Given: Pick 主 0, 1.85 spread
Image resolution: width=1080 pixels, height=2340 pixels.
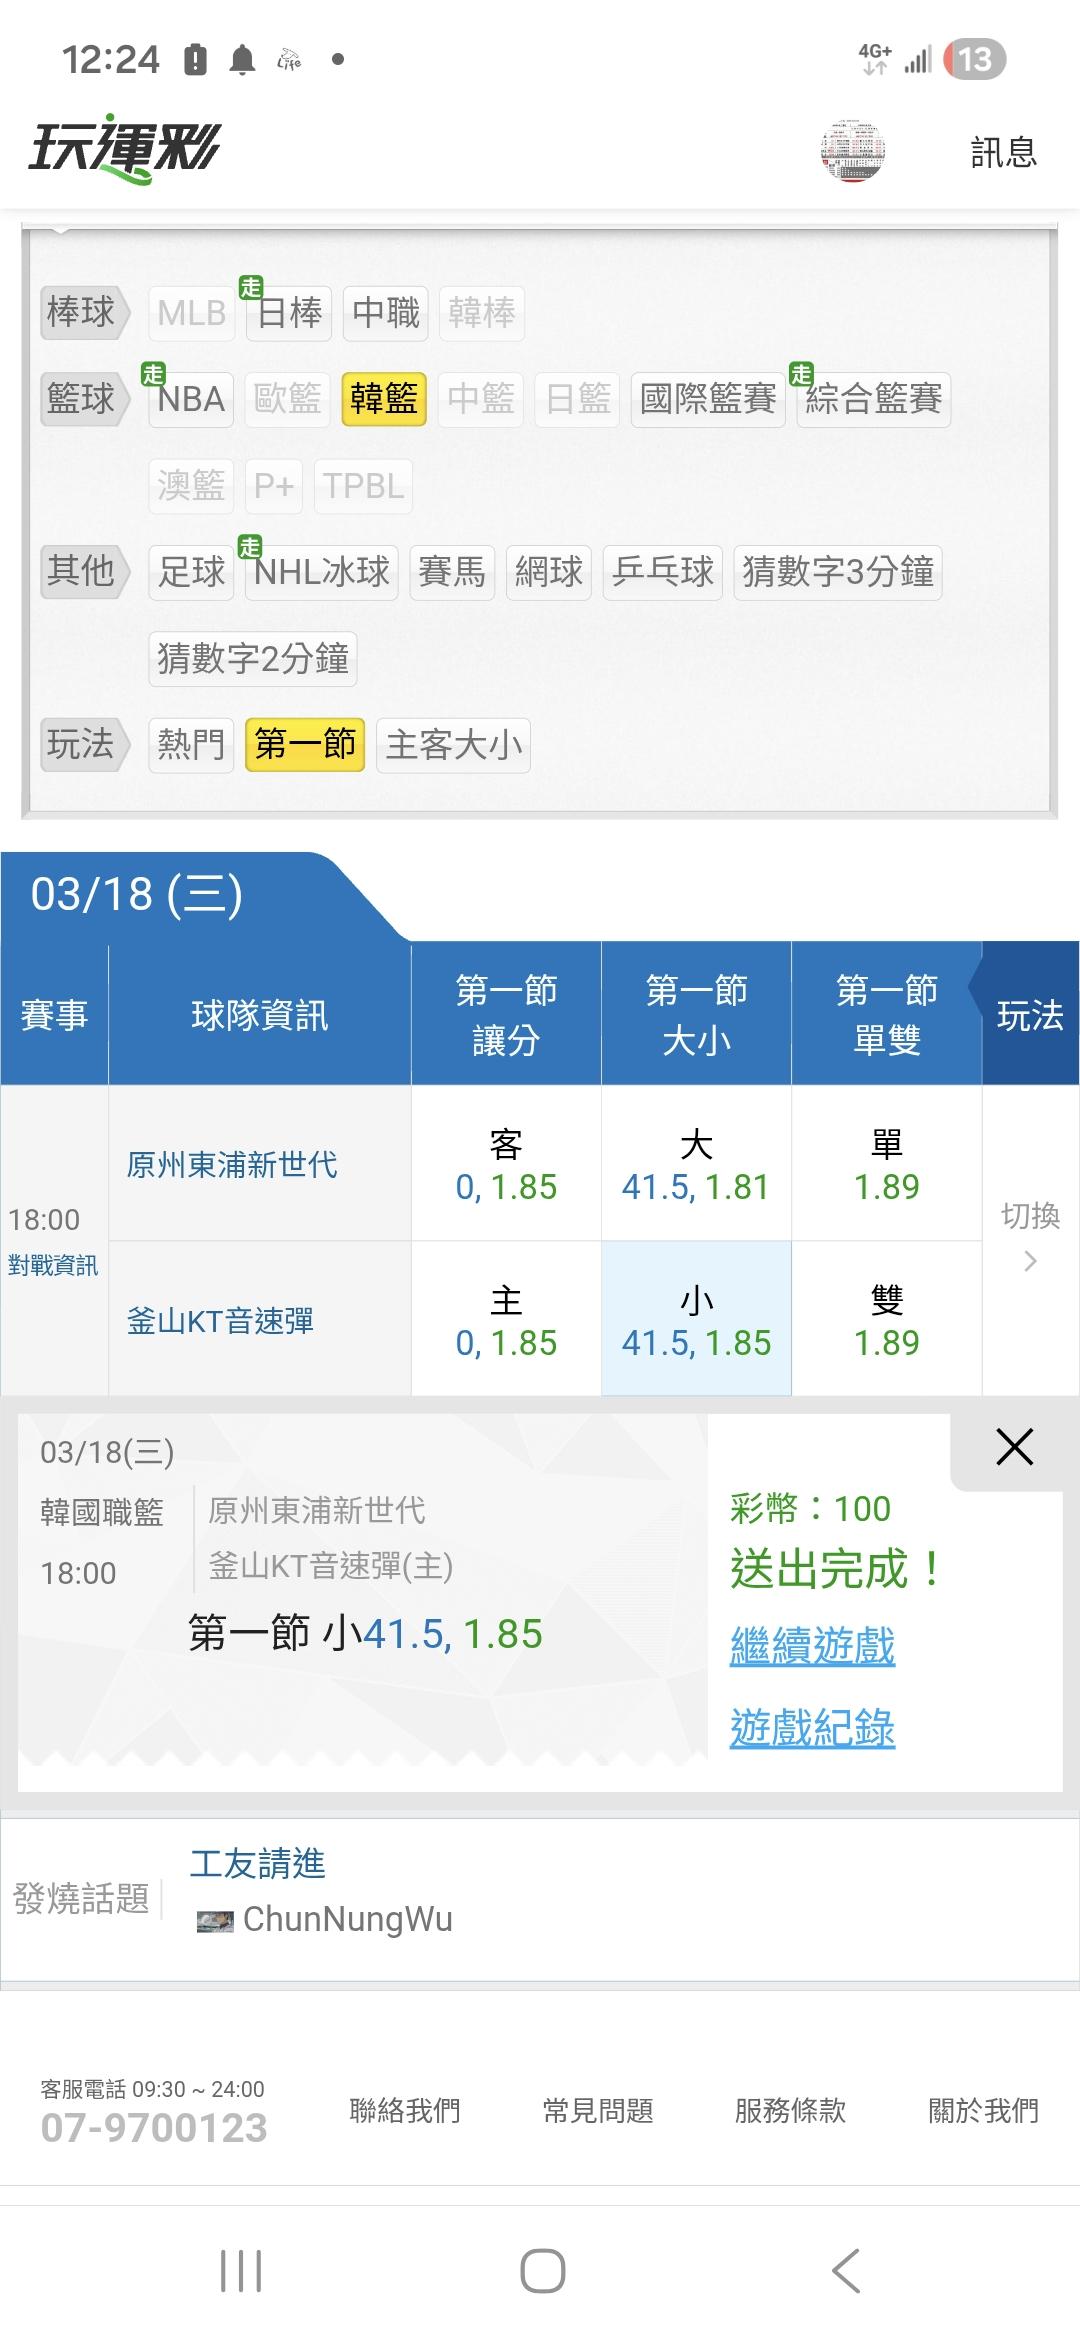Looking at the screenshot, I should click(506, 1320).
